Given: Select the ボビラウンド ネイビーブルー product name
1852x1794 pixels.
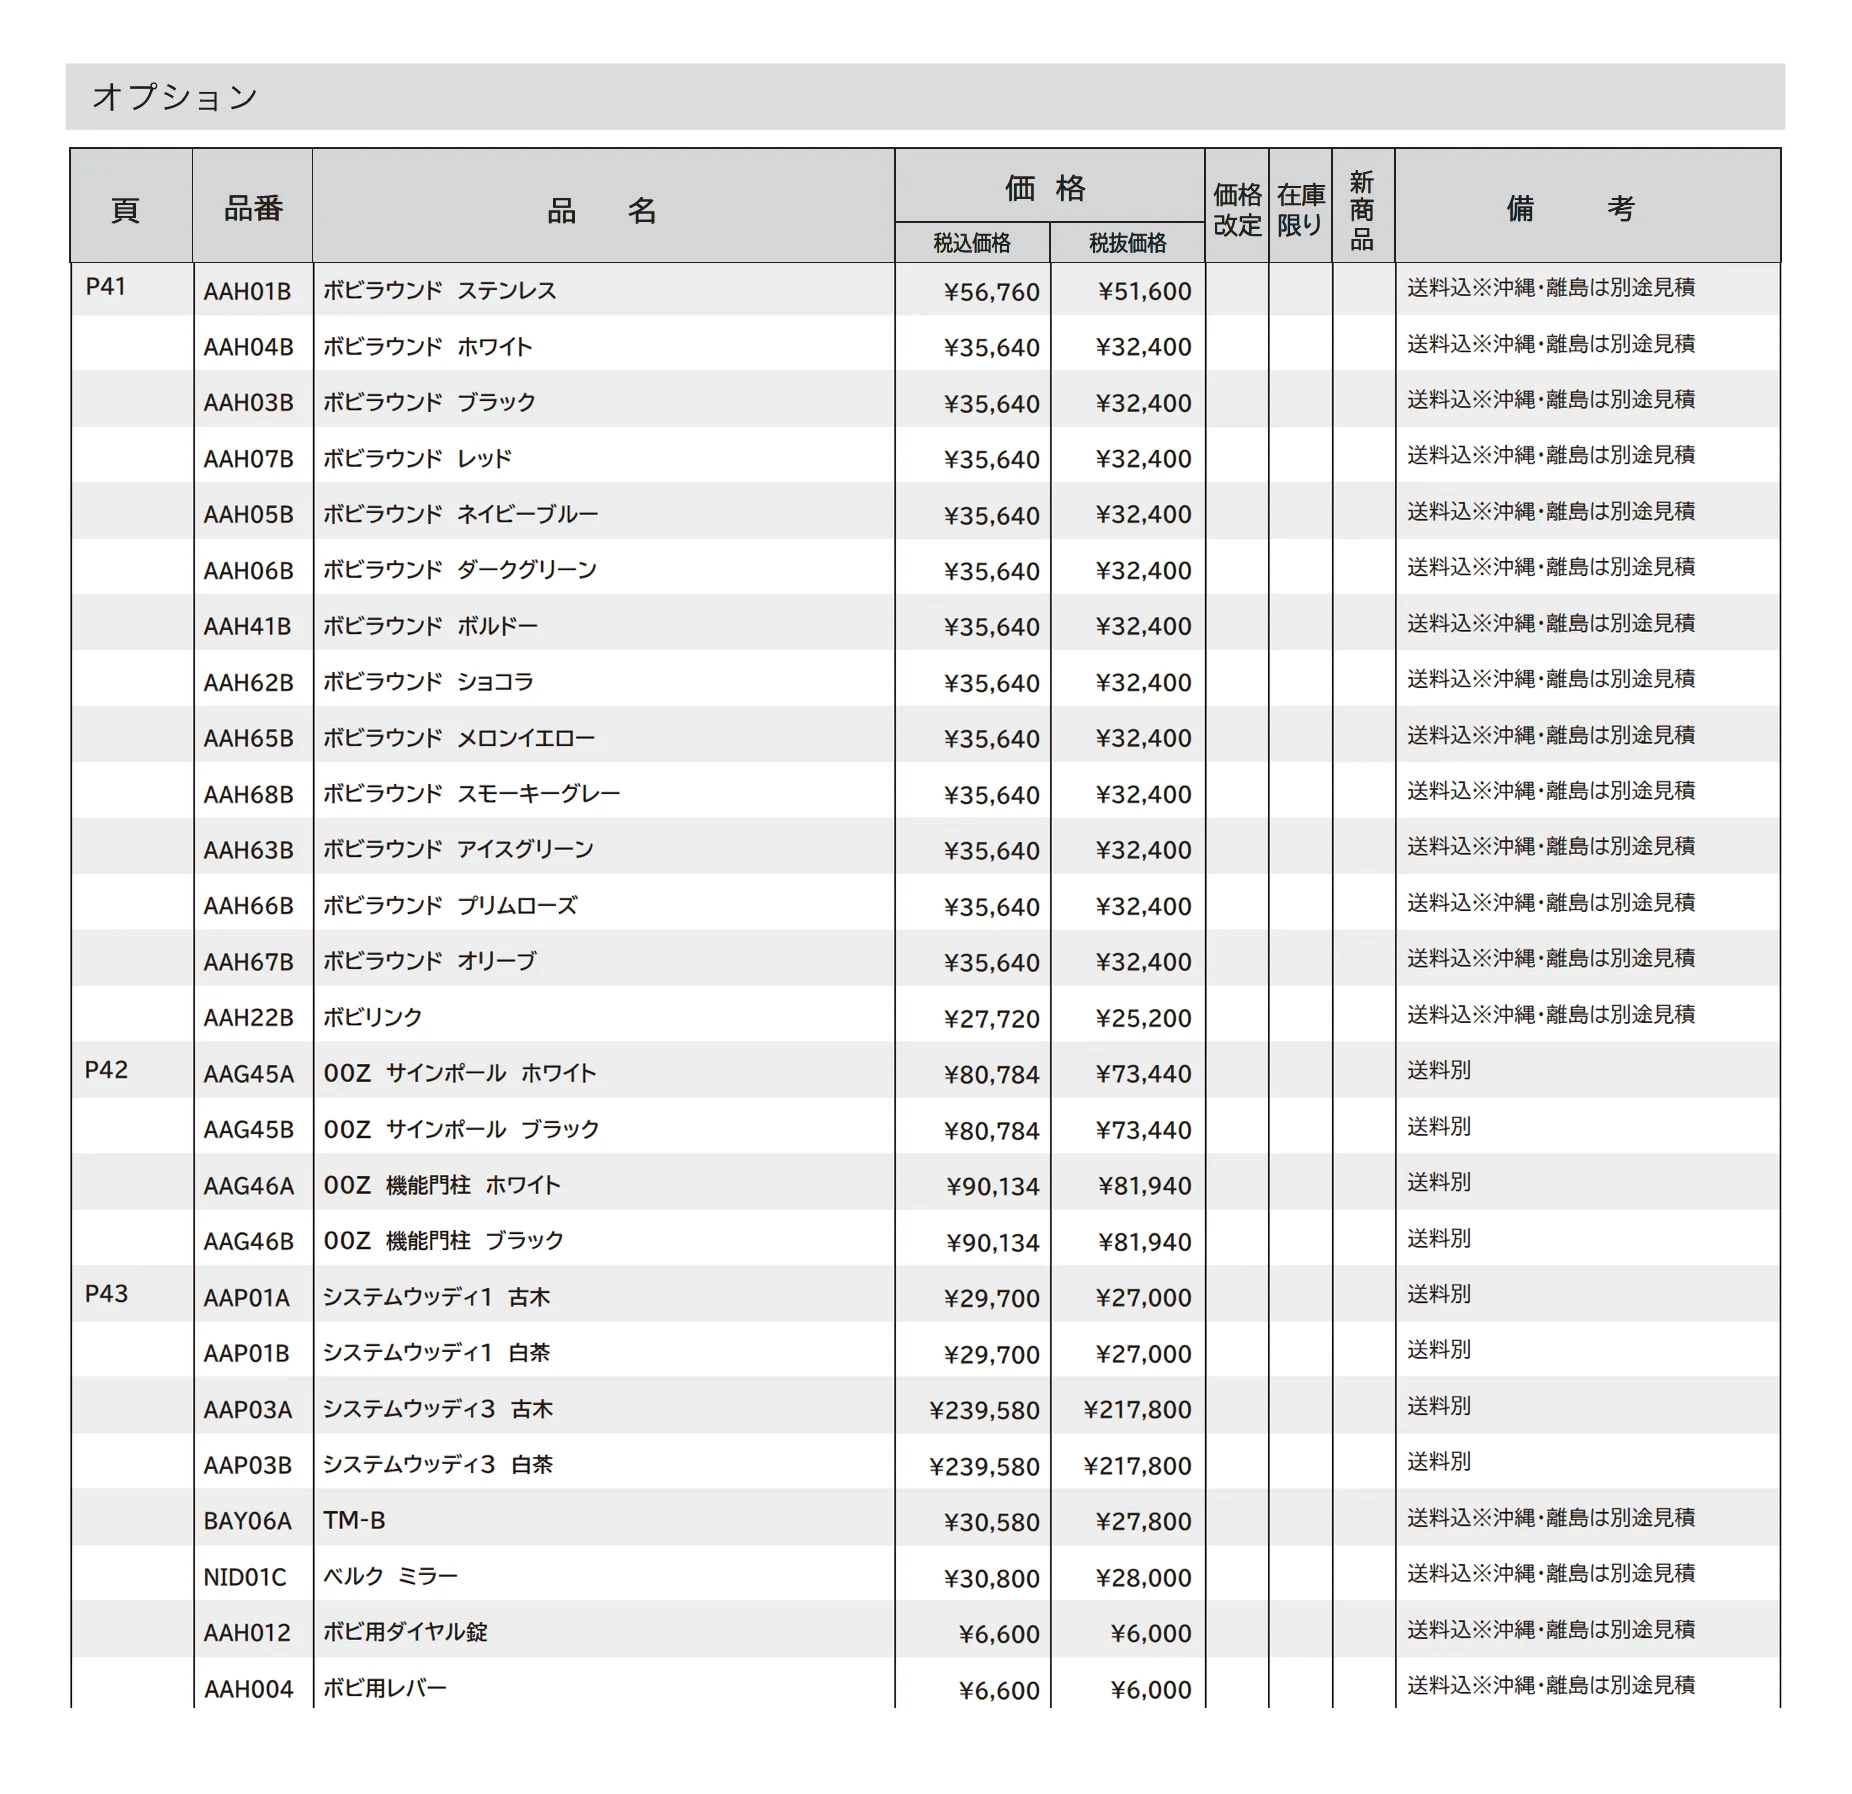Looking at the screenshot, I should pos(461,514).
